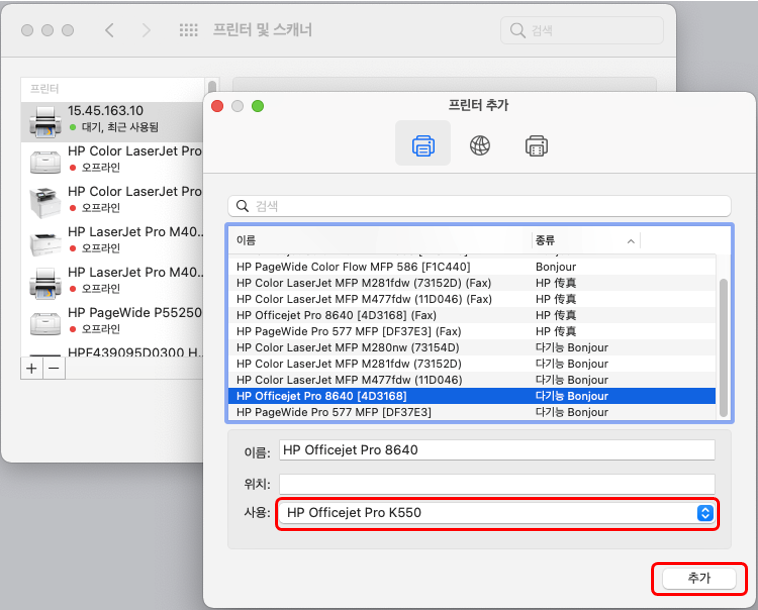Click the 추가 button
The height and width of the screenshot is (610, 758).
699,578
